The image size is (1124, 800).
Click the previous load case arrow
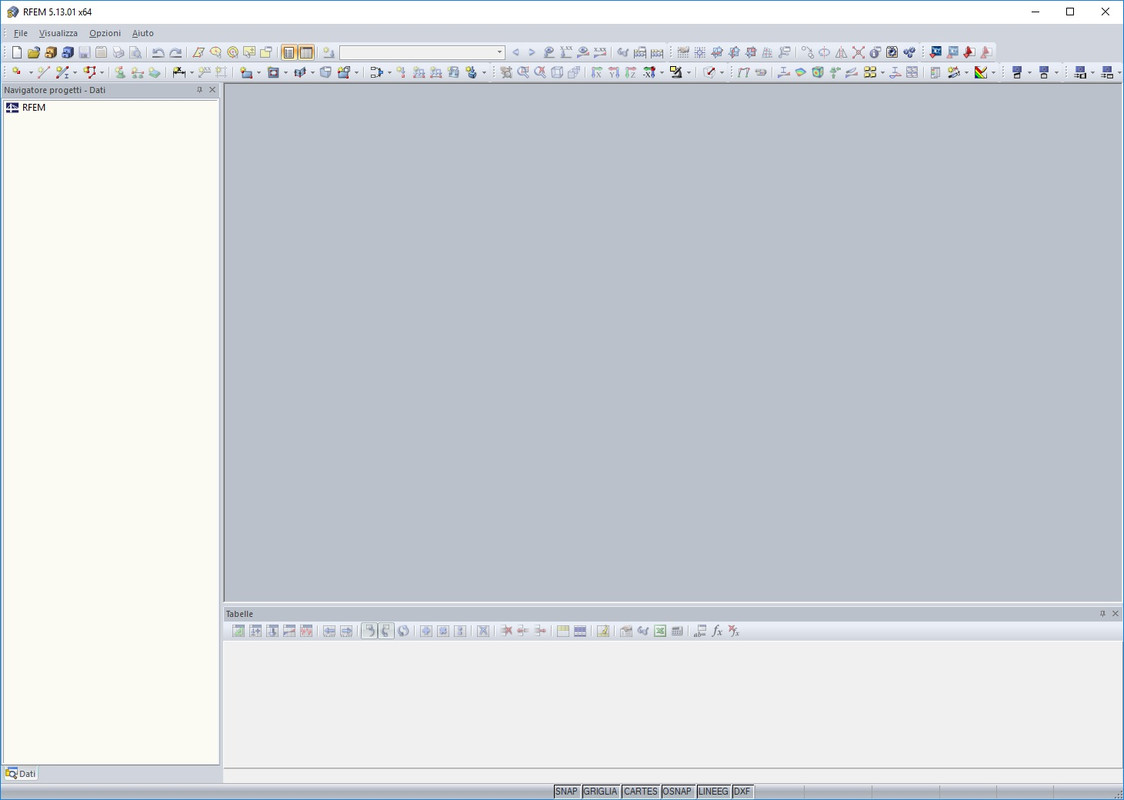click(515, 52)
